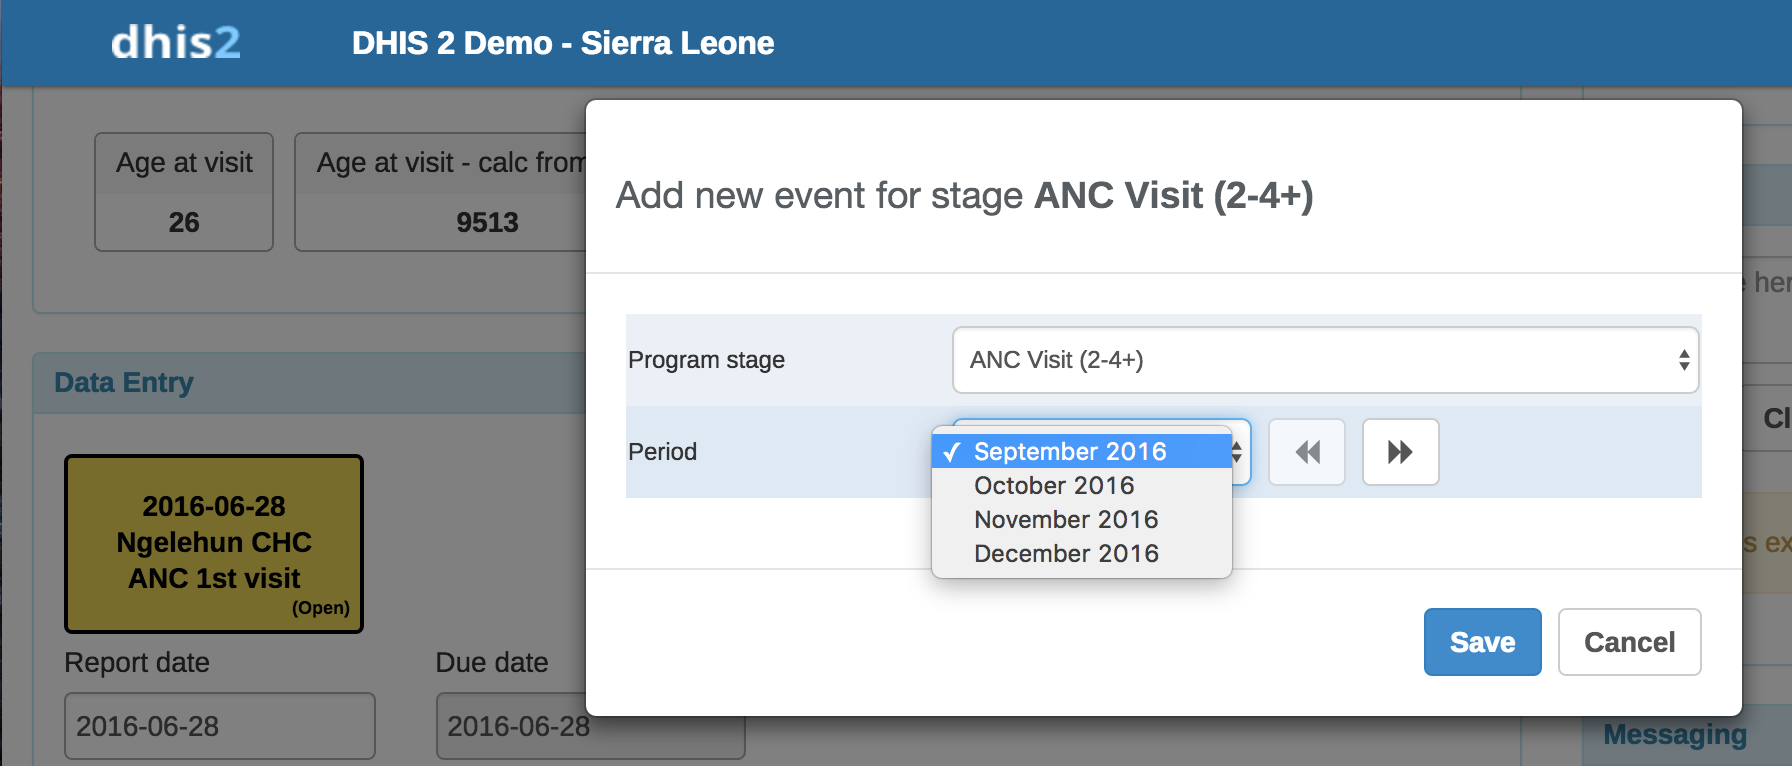Select September 2016 from the period list
The height and width of the screenshot is (766, 1792).
point(1070,452)
